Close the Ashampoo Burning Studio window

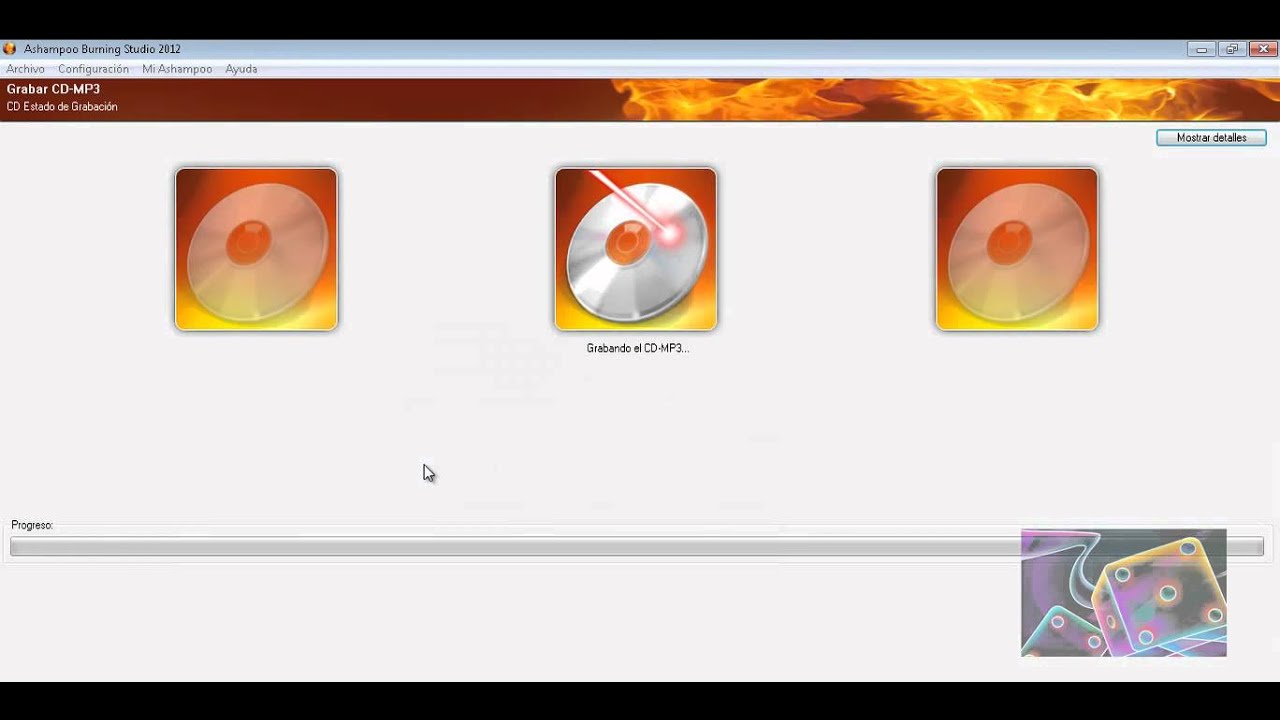1263,49
